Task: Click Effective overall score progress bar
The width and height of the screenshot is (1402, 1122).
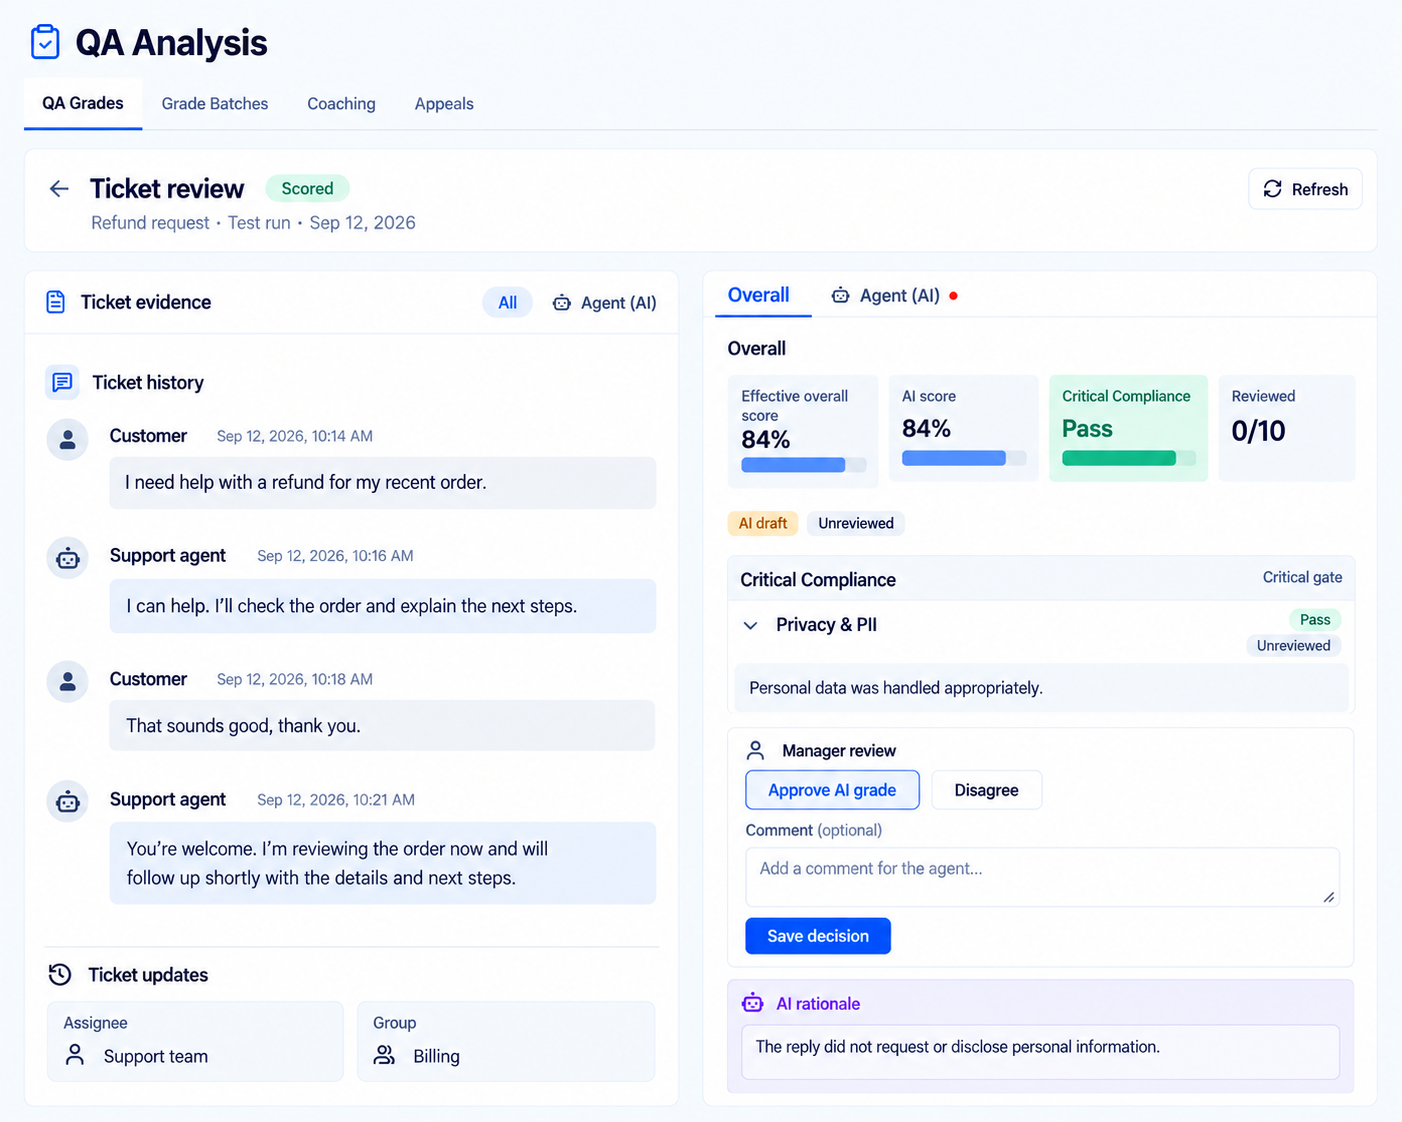Action: pos(803,465)
